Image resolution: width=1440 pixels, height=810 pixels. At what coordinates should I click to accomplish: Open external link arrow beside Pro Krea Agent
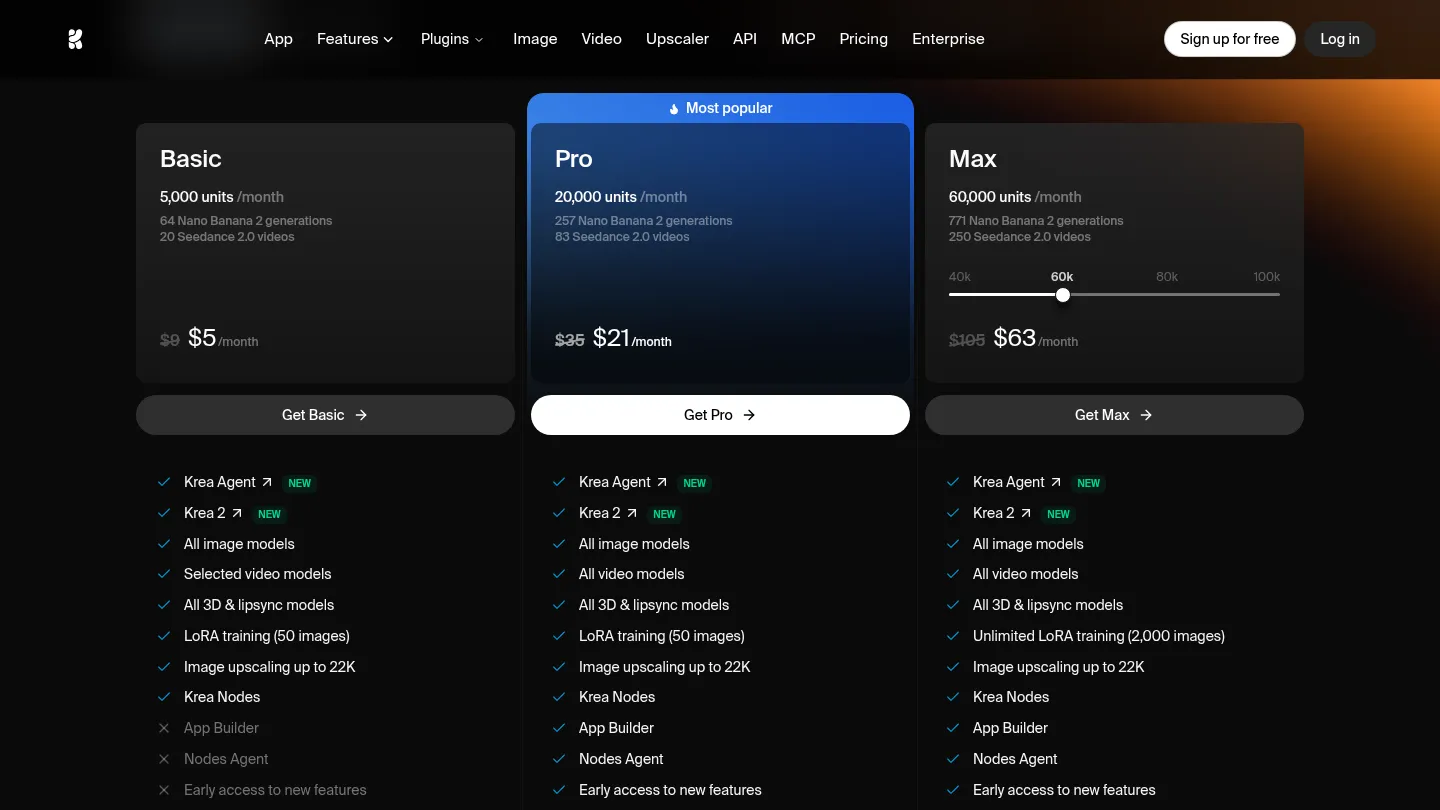click(662, 482)
